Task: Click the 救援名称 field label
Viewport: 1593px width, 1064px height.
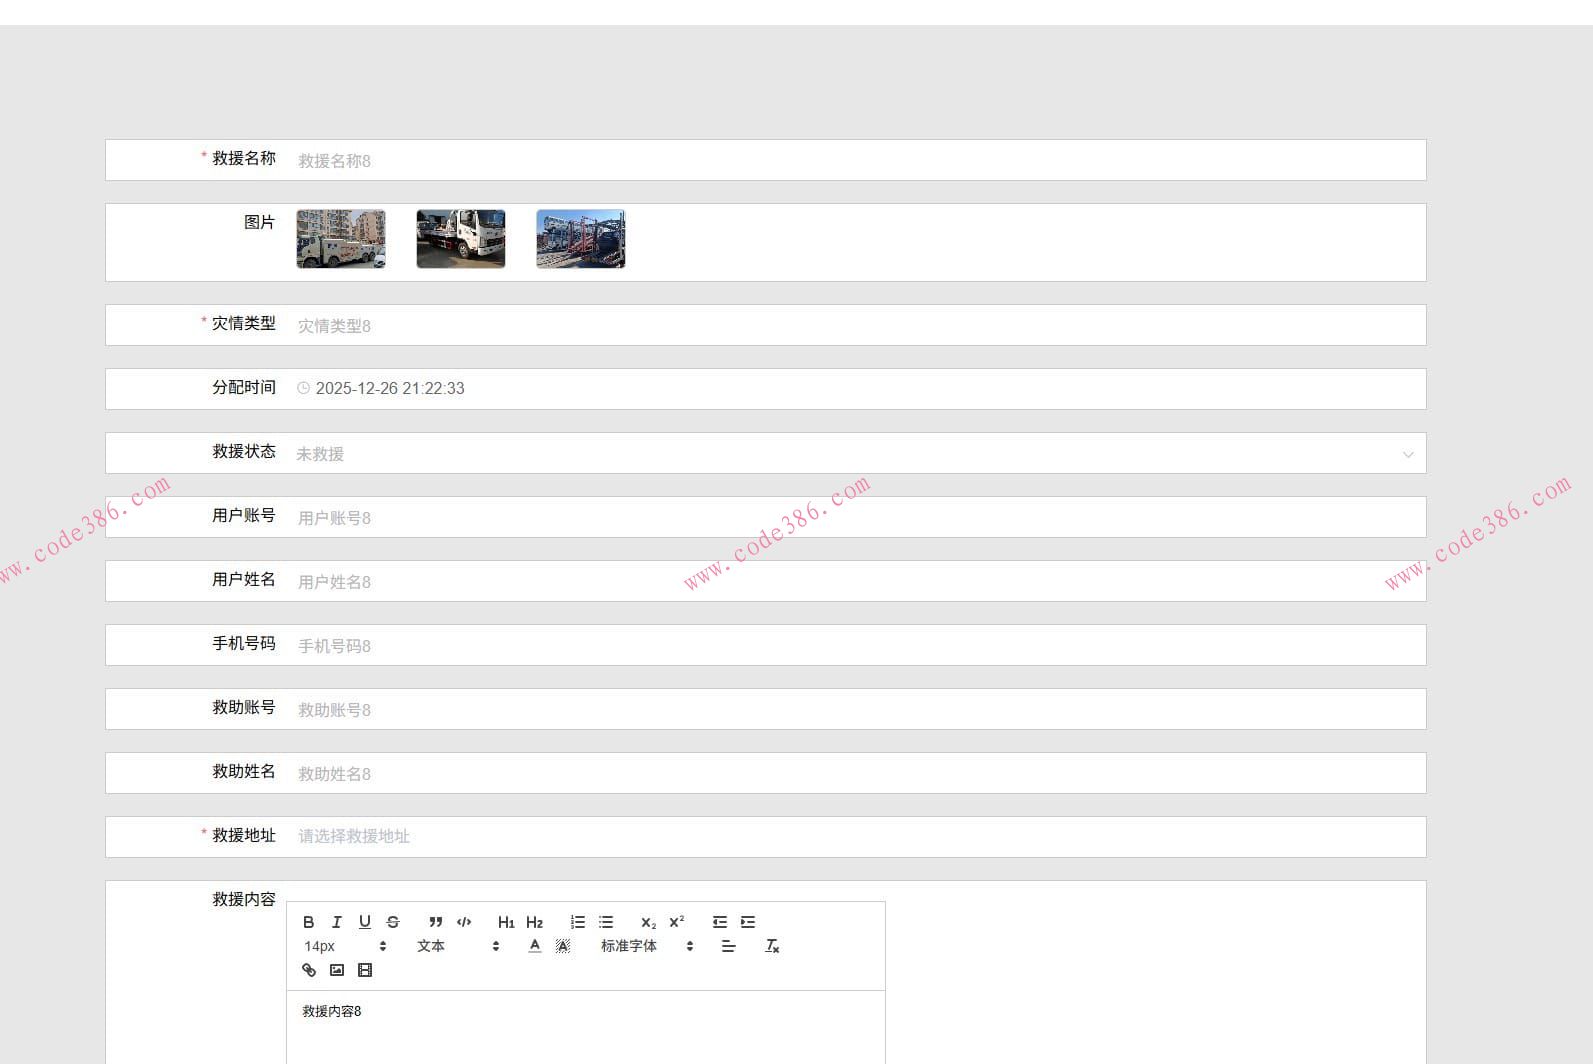Action: [244, 158]
